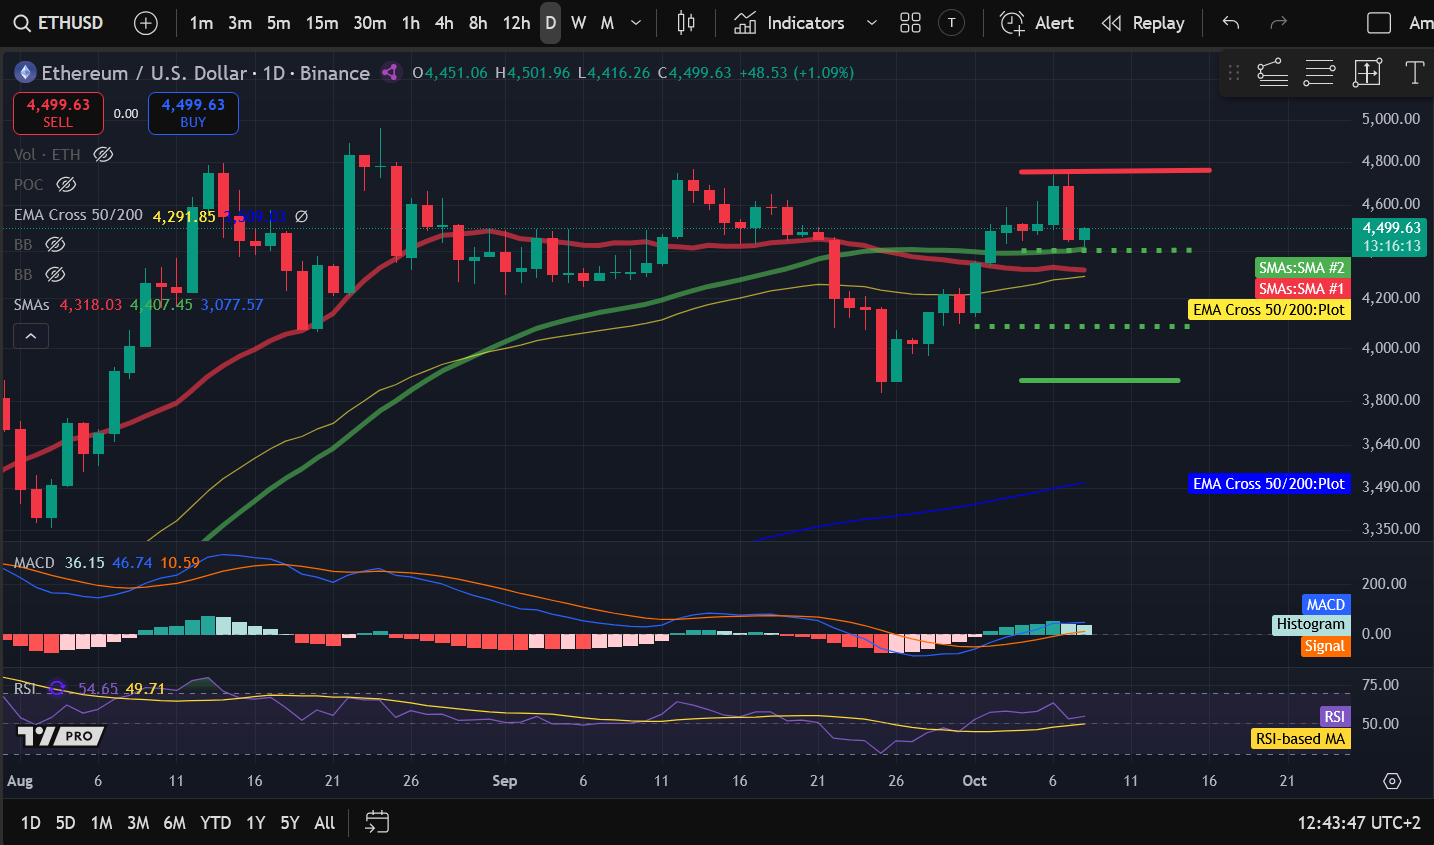Open the ETHUSD symbol search field
The image size is (1434, 845).
[60, 23]
